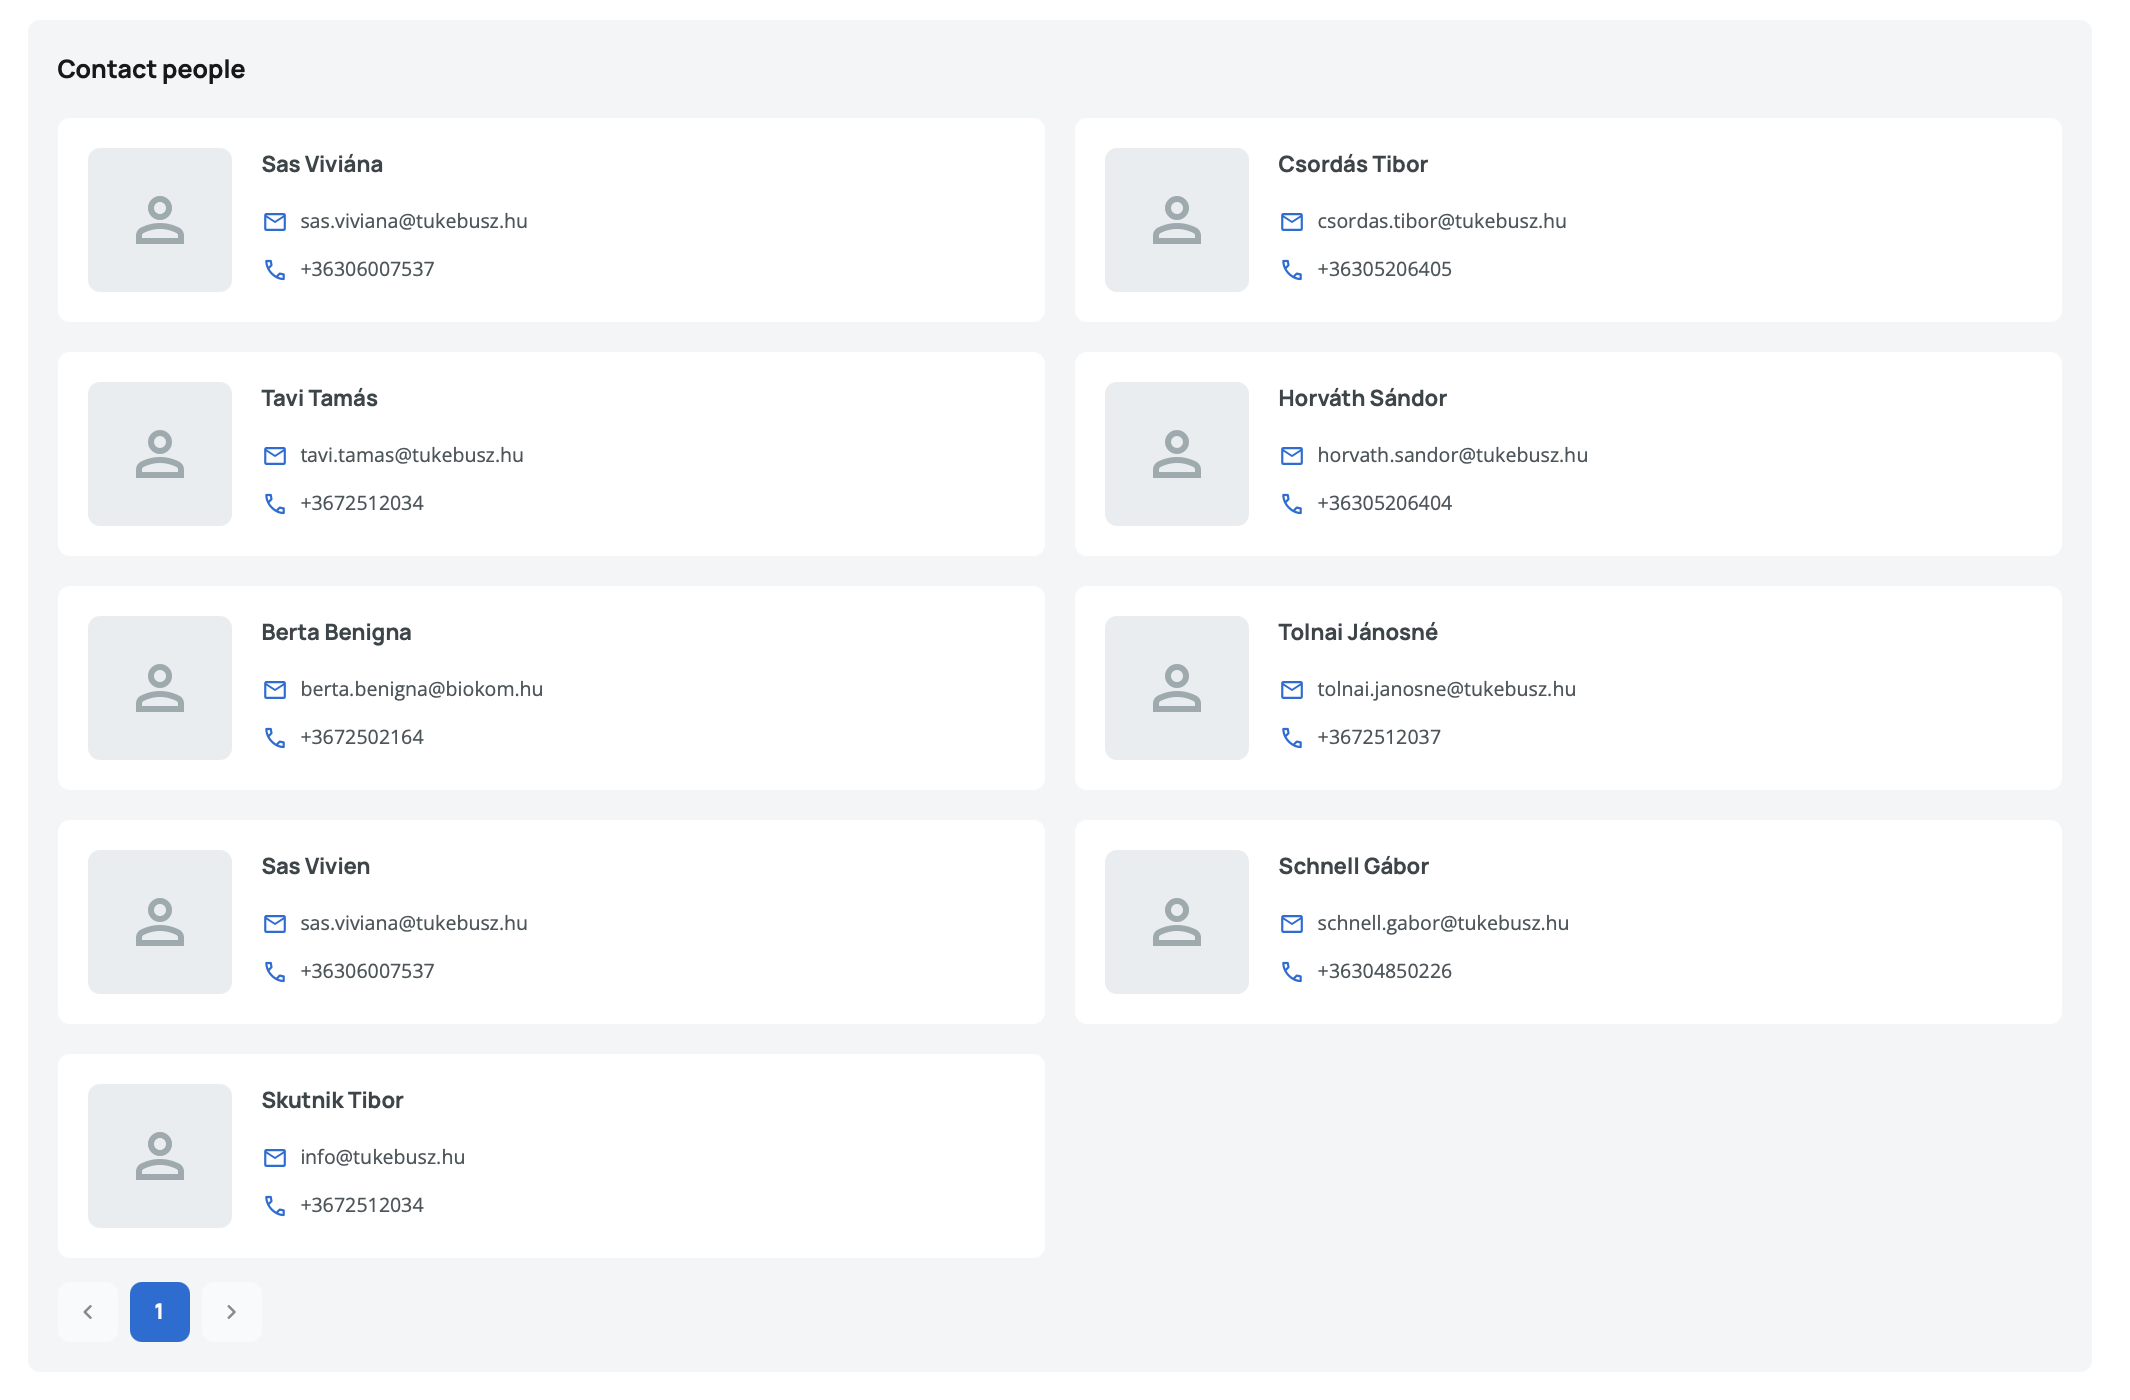Select page 1 in pagination

(x=159, y=1312)
